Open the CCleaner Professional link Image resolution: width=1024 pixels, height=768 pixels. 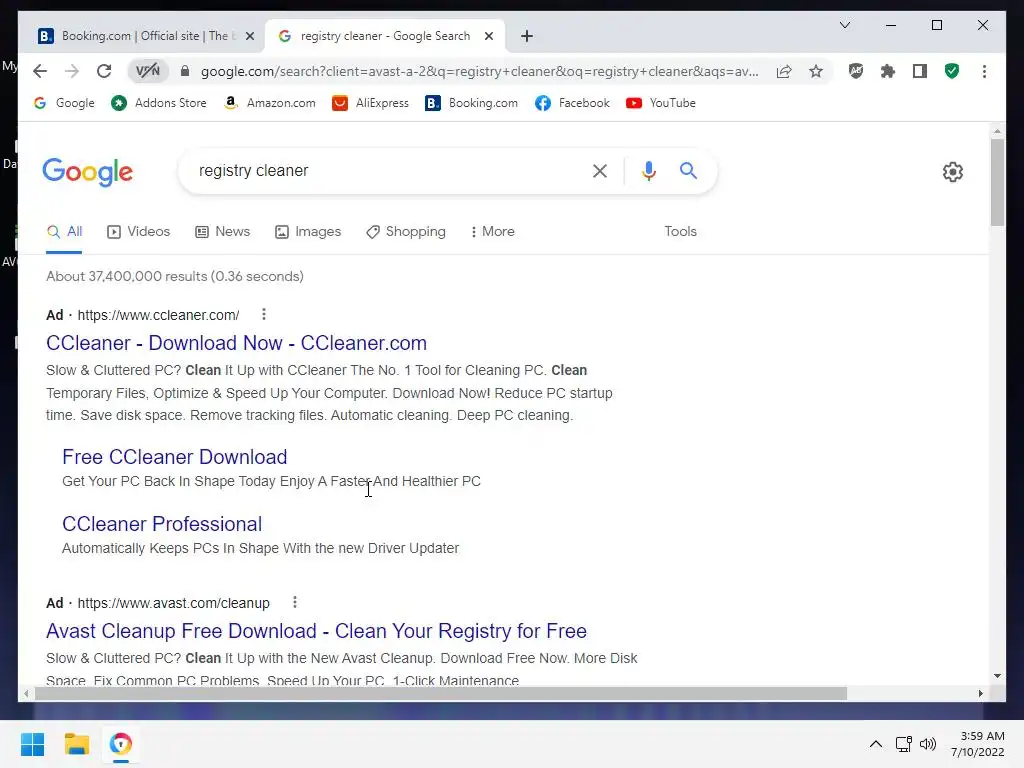click(x=162, y=524)
